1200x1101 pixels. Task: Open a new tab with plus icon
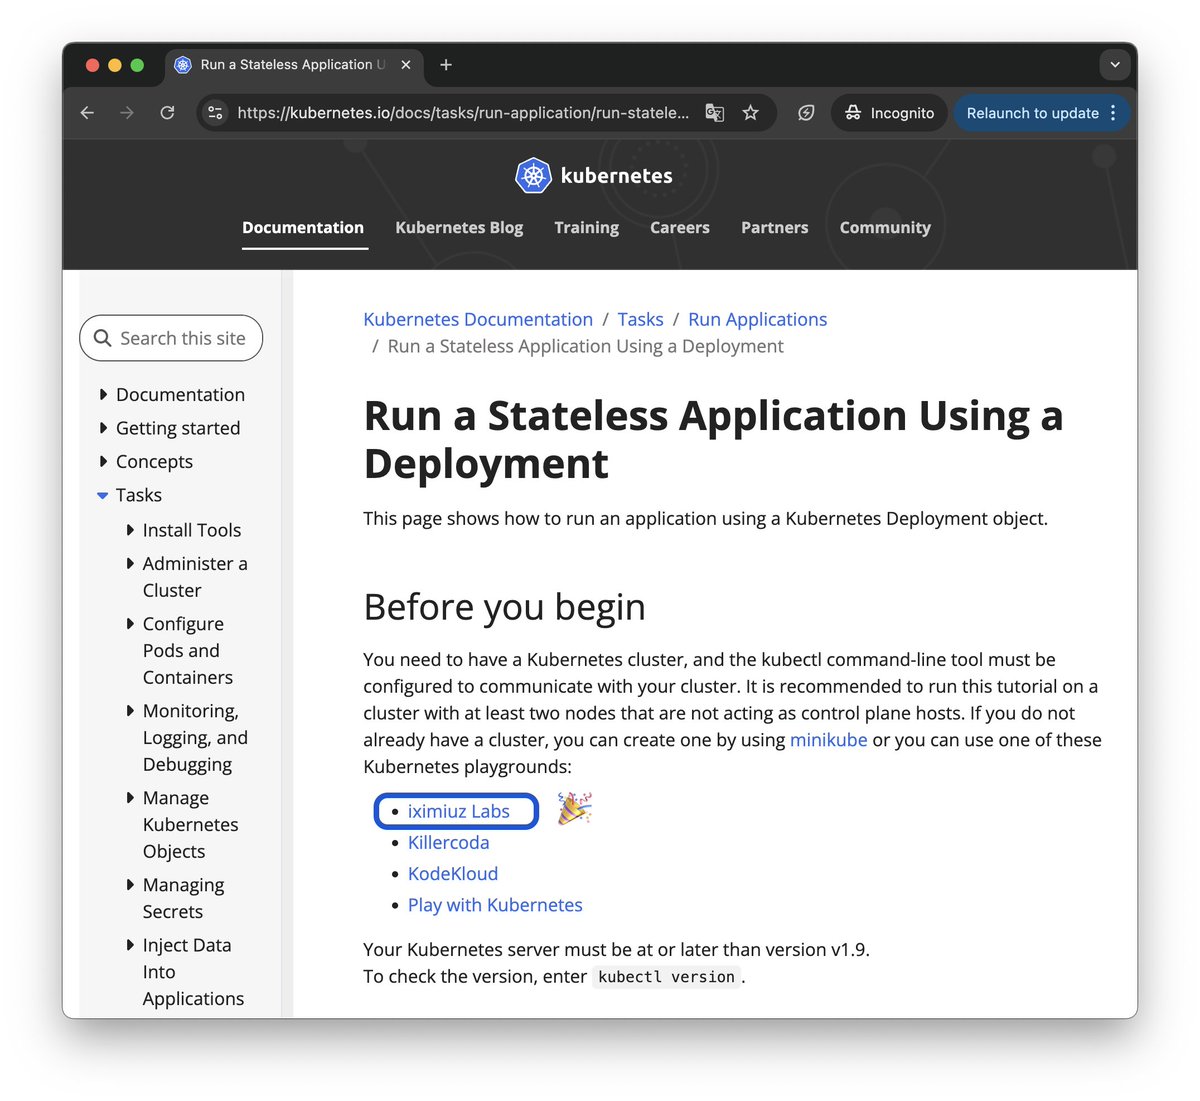point(446,65)
